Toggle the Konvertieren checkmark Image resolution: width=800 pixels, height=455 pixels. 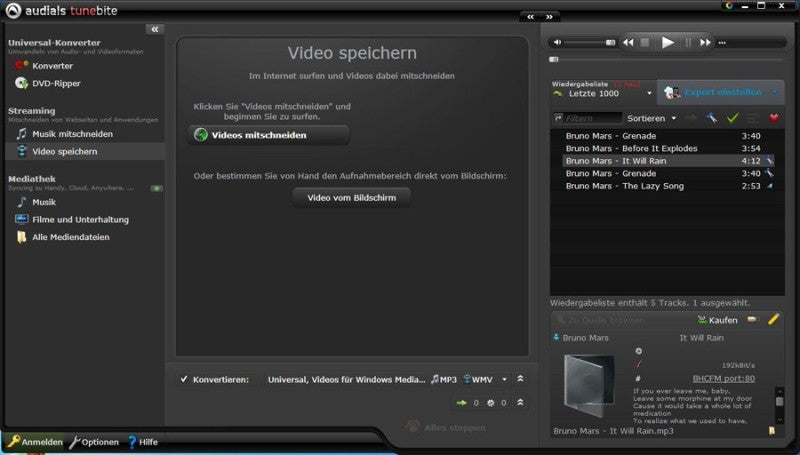[184, 379]
